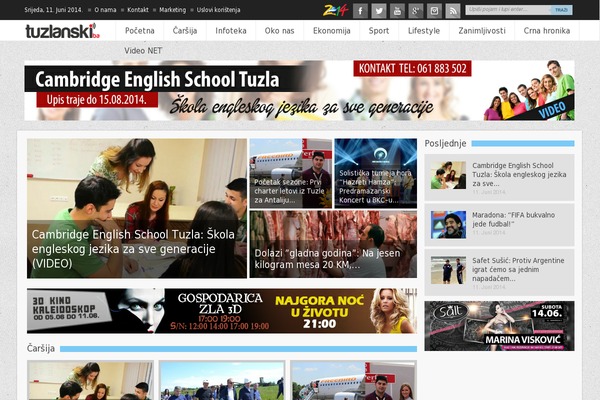Go to the Početna menu item
The image size is (600, 400).
coord(140,31)
